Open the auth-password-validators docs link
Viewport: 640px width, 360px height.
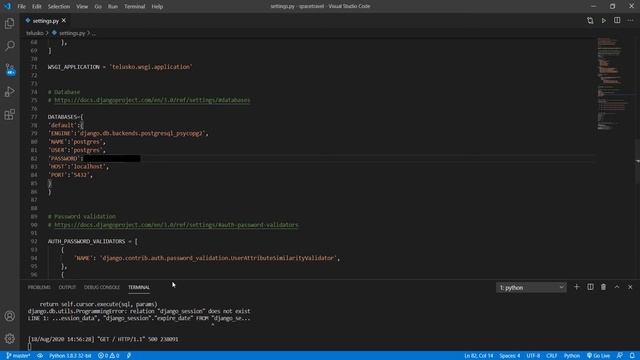(176, 225)
